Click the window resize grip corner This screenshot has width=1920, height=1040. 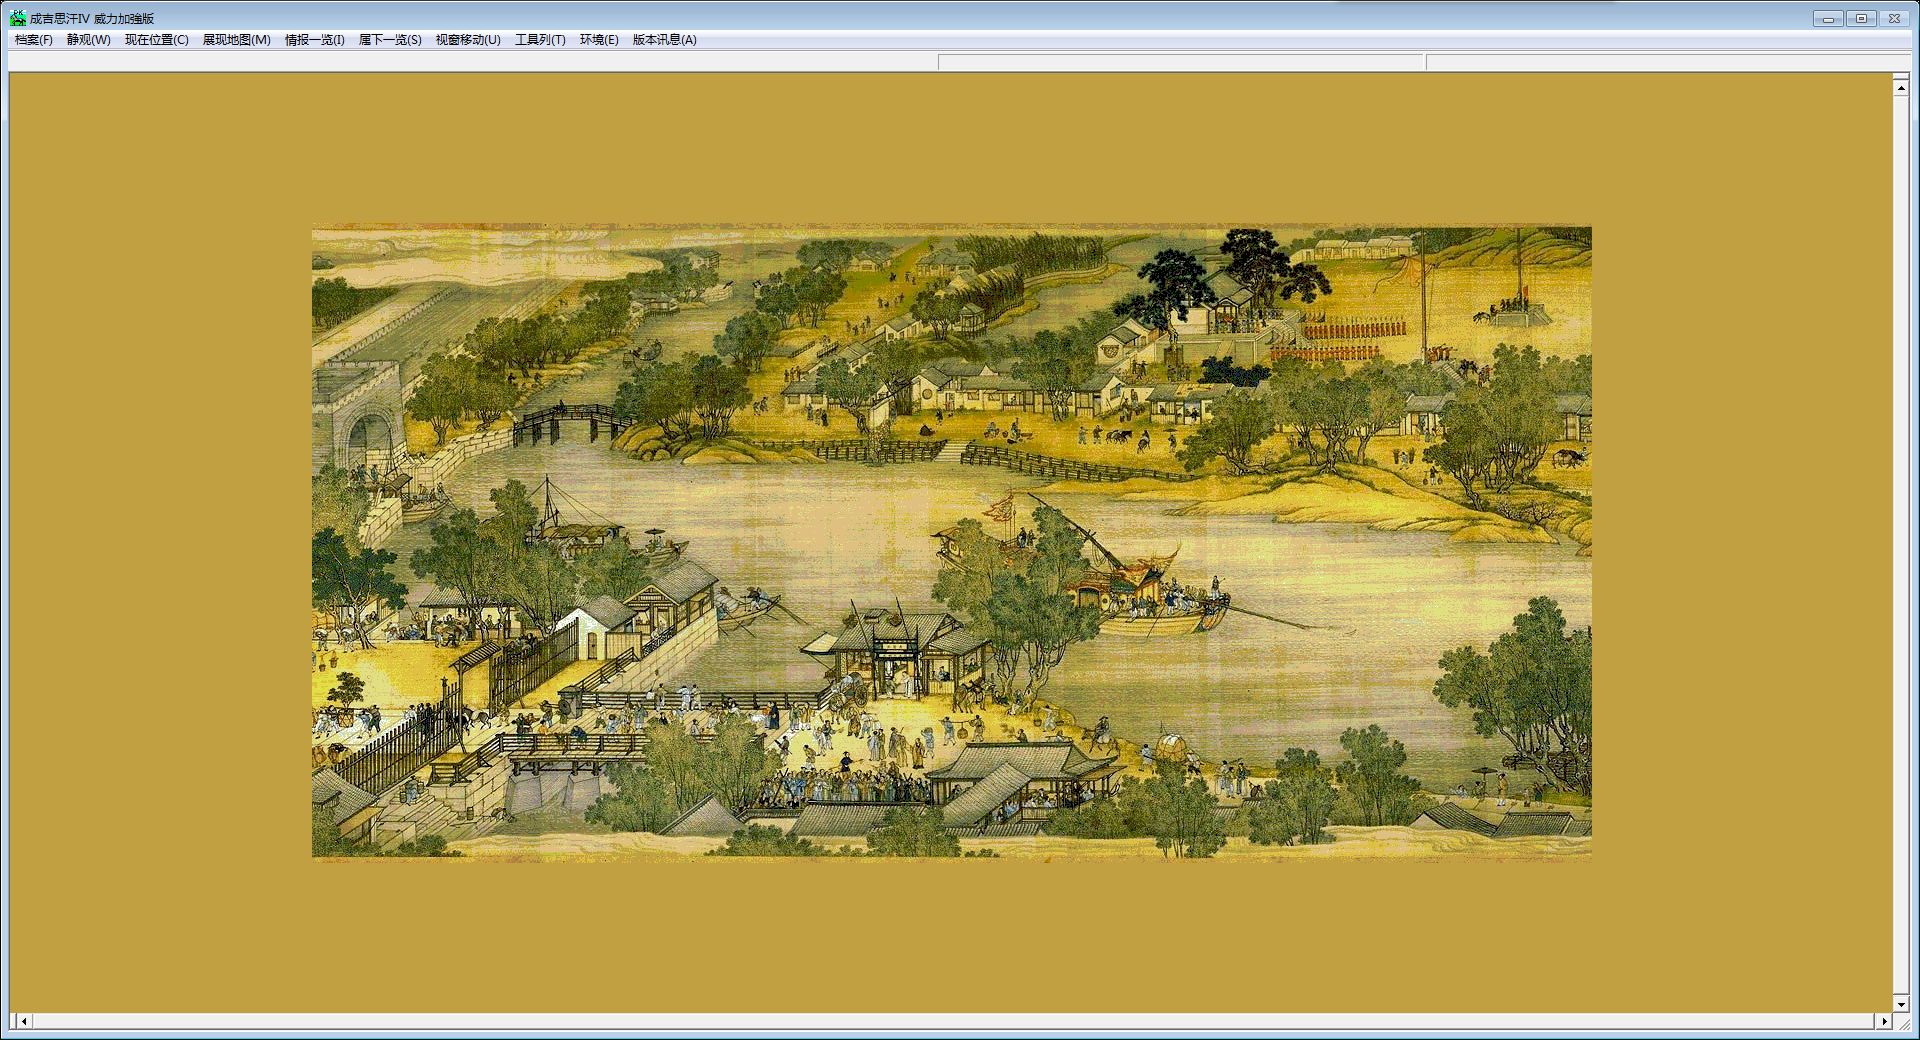[x=1903, y=1023]
